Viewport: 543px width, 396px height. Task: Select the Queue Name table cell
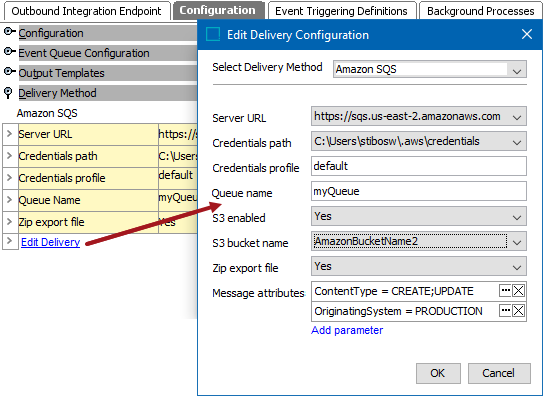(88, 200)
